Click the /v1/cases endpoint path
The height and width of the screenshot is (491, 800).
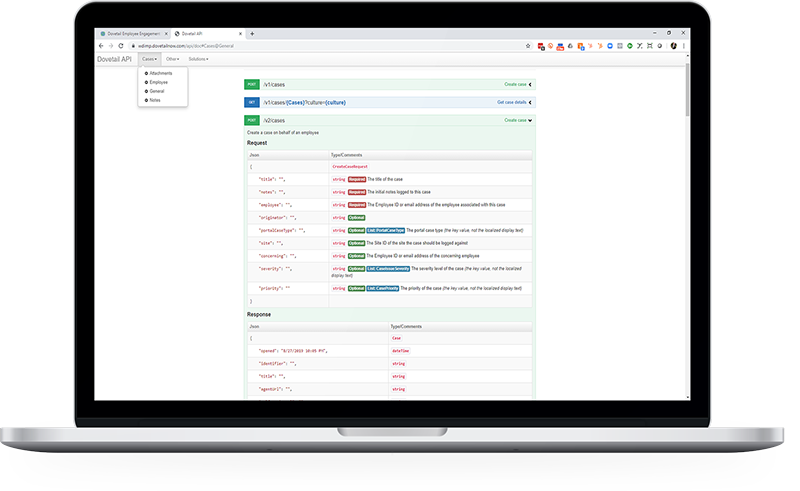click(274, 85)
